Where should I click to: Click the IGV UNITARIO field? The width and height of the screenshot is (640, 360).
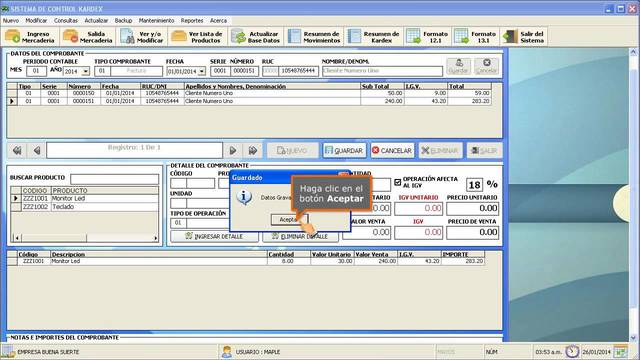pyautogui.click(x=418, y=209)
